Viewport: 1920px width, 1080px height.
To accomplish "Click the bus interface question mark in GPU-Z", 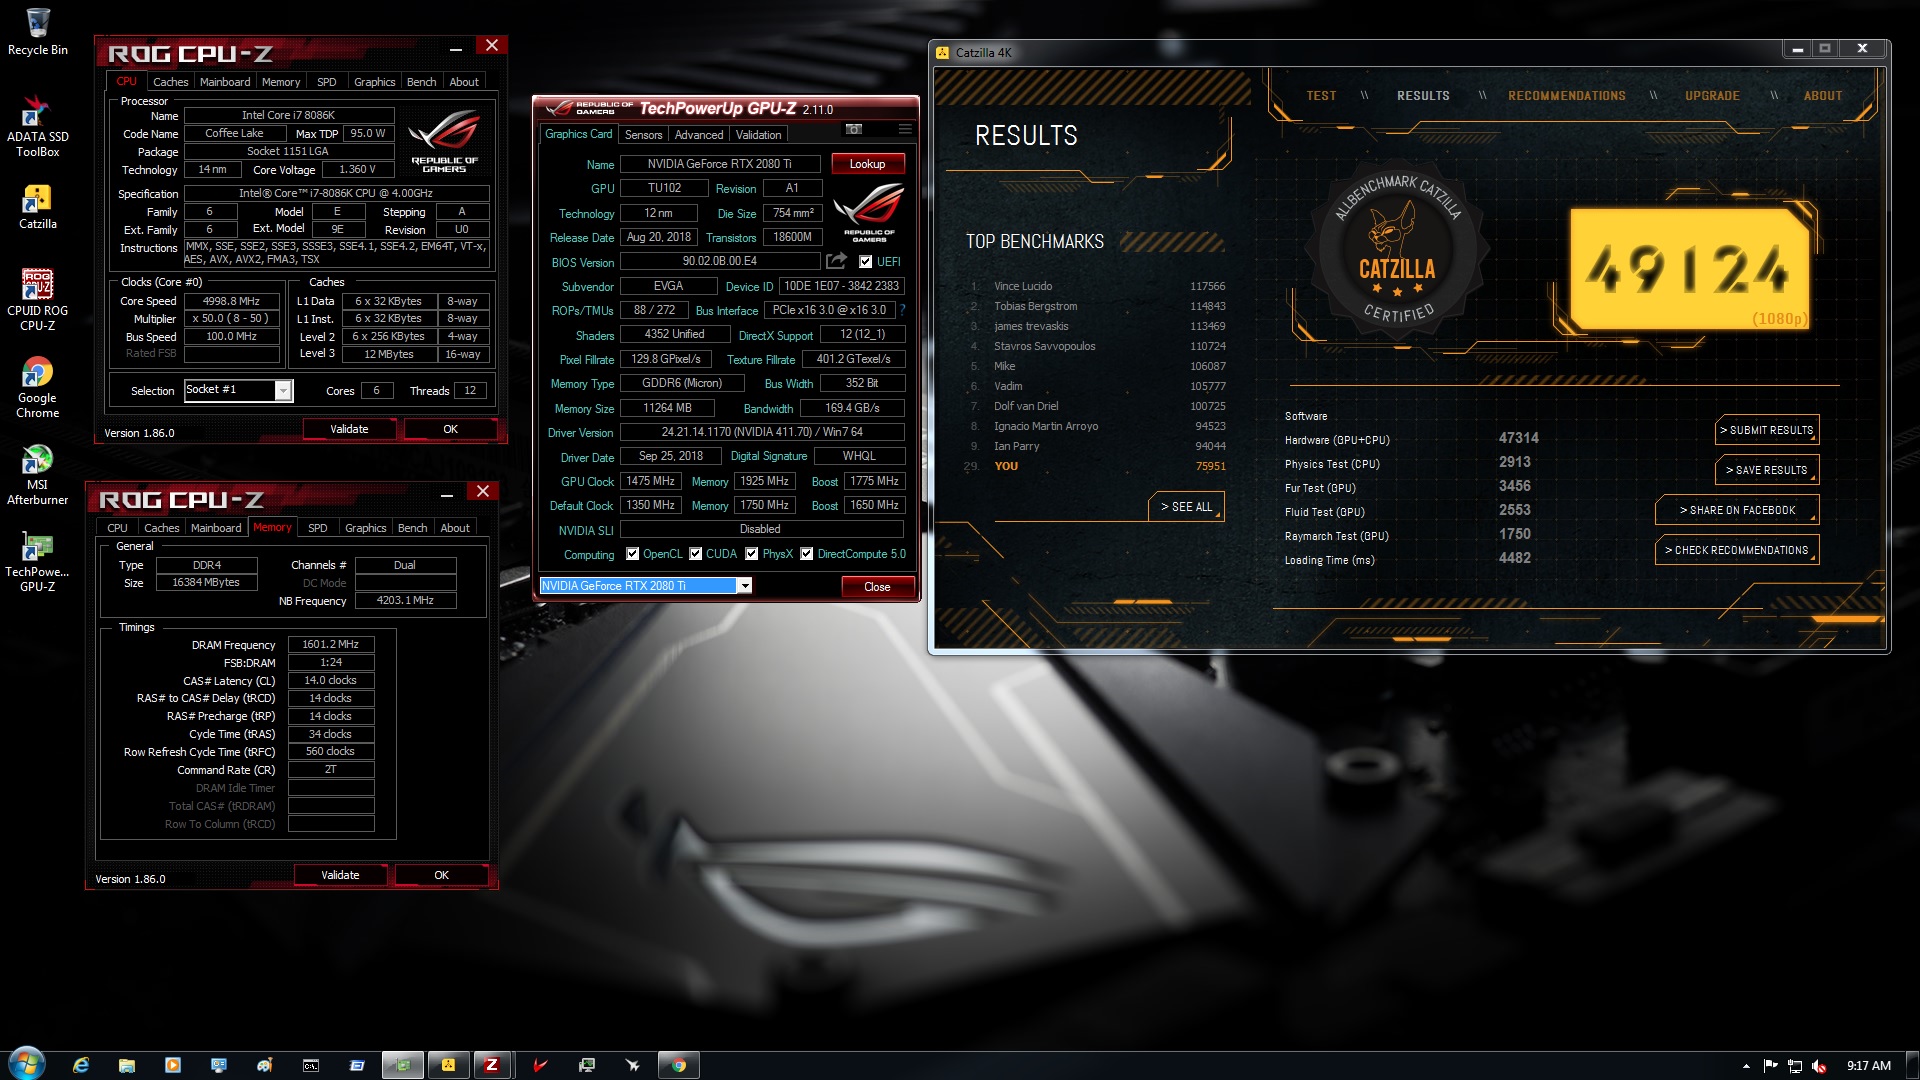I will point(902,310).
